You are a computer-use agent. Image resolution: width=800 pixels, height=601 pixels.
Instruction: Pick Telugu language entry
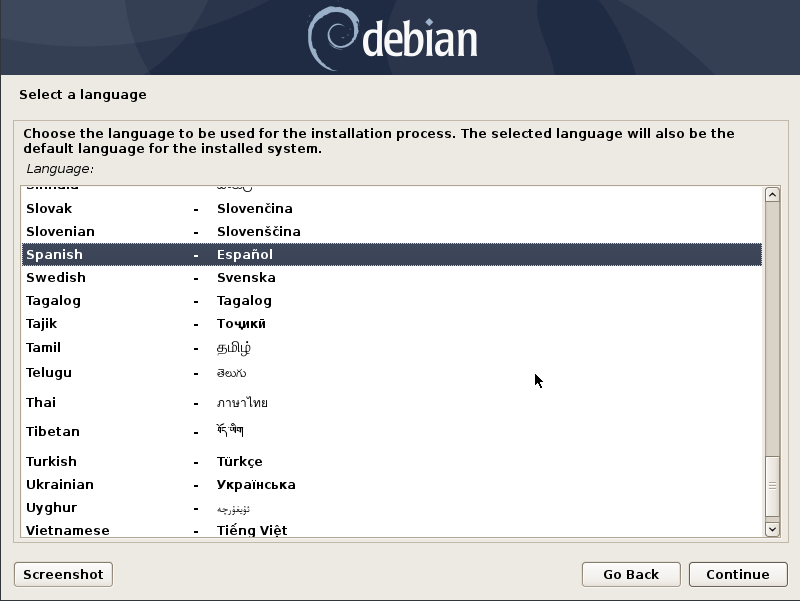pyautogui.click(x=392, y=373)
